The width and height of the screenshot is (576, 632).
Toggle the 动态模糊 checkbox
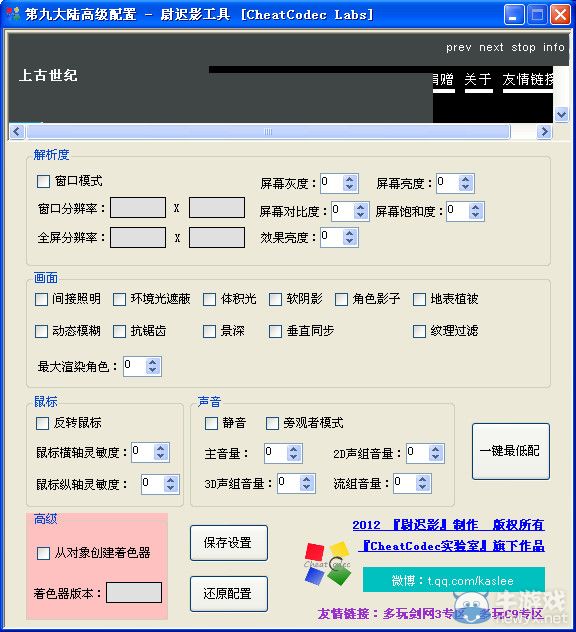[41, 331]
